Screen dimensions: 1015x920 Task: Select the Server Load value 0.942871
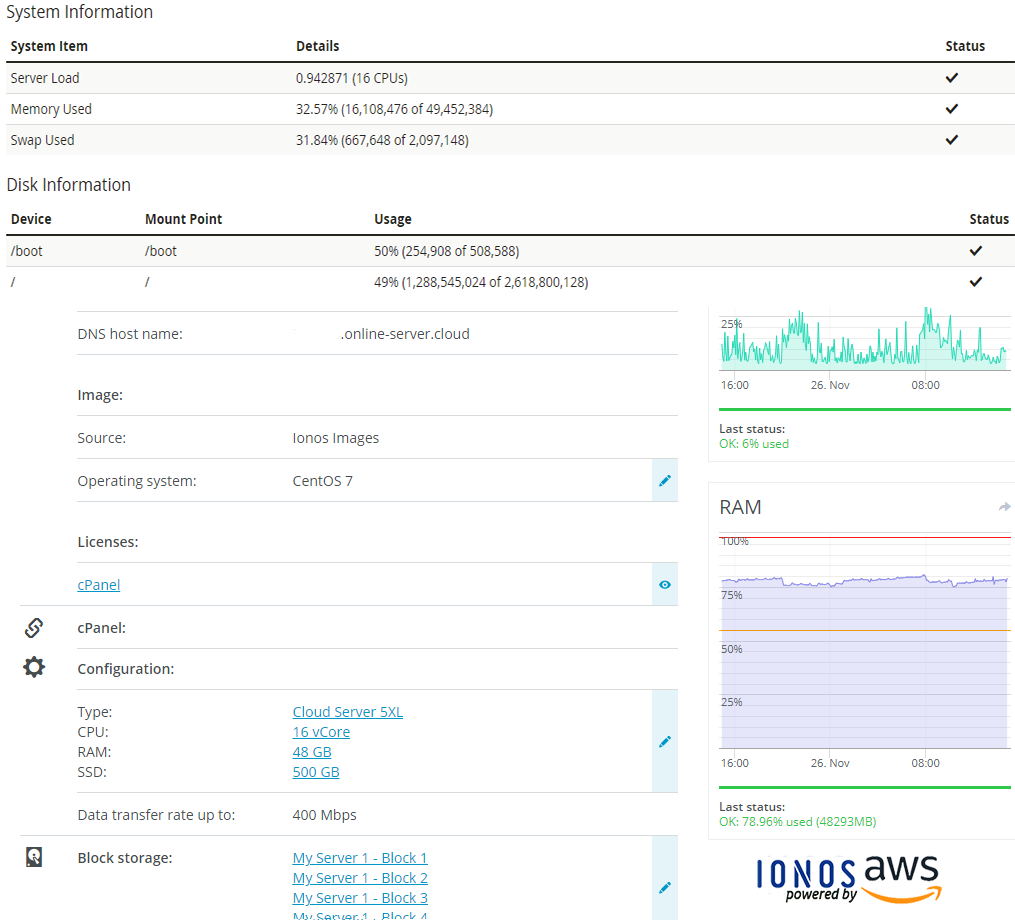coord(322,78)
